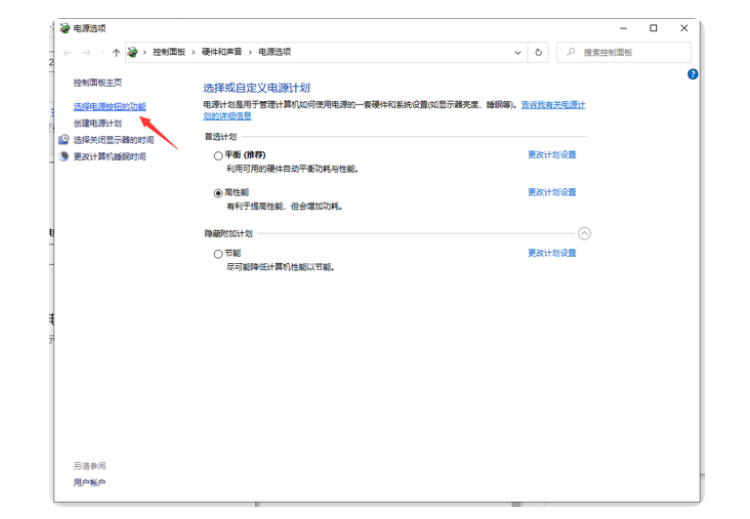This screenshot has width=750, height=519.
Task: Click the forward navigation arrow
Action: 88,52
